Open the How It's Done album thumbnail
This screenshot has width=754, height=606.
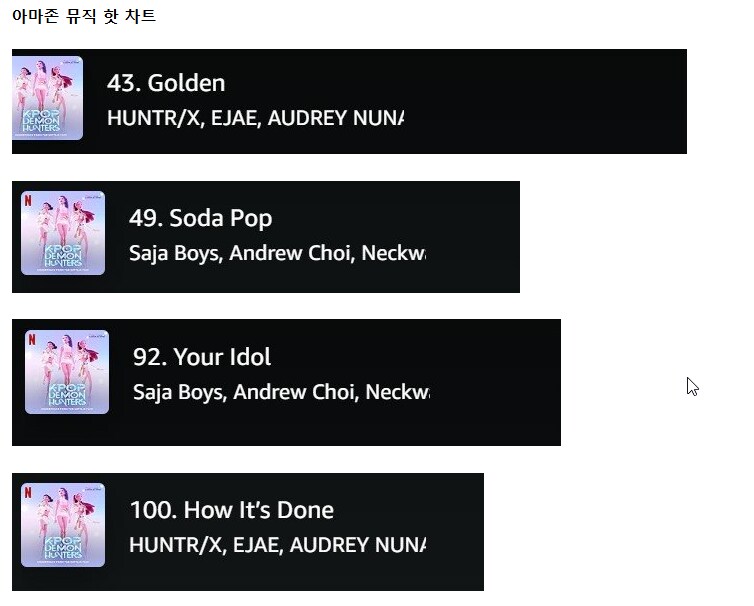point(63,525)
